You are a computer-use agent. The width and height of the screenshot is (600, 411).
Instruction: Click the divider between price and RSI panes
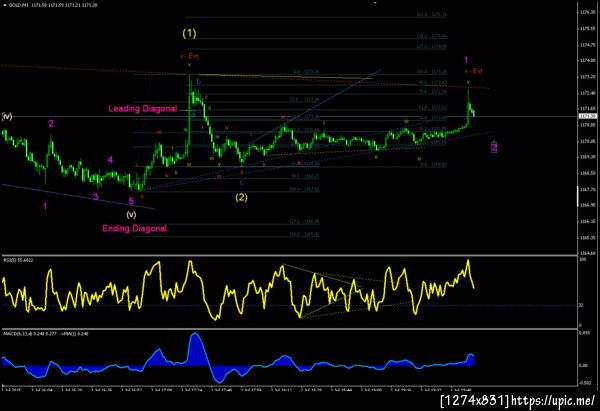tap(289, 255)
